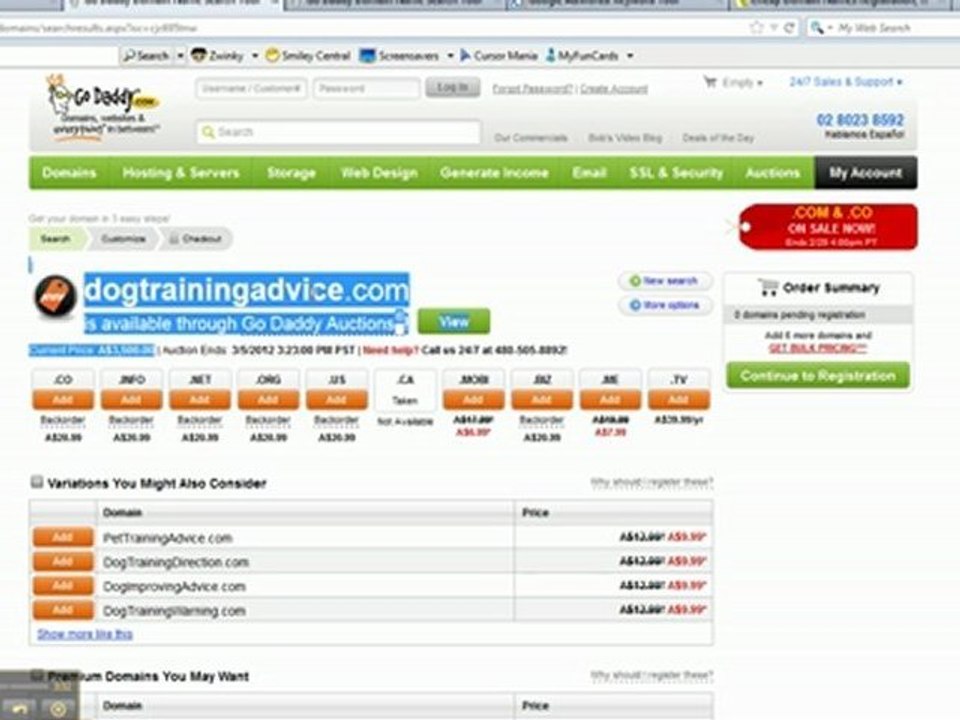Add the .CO domain extension
The height and width of the screenshot is (720, 960).
63,400
